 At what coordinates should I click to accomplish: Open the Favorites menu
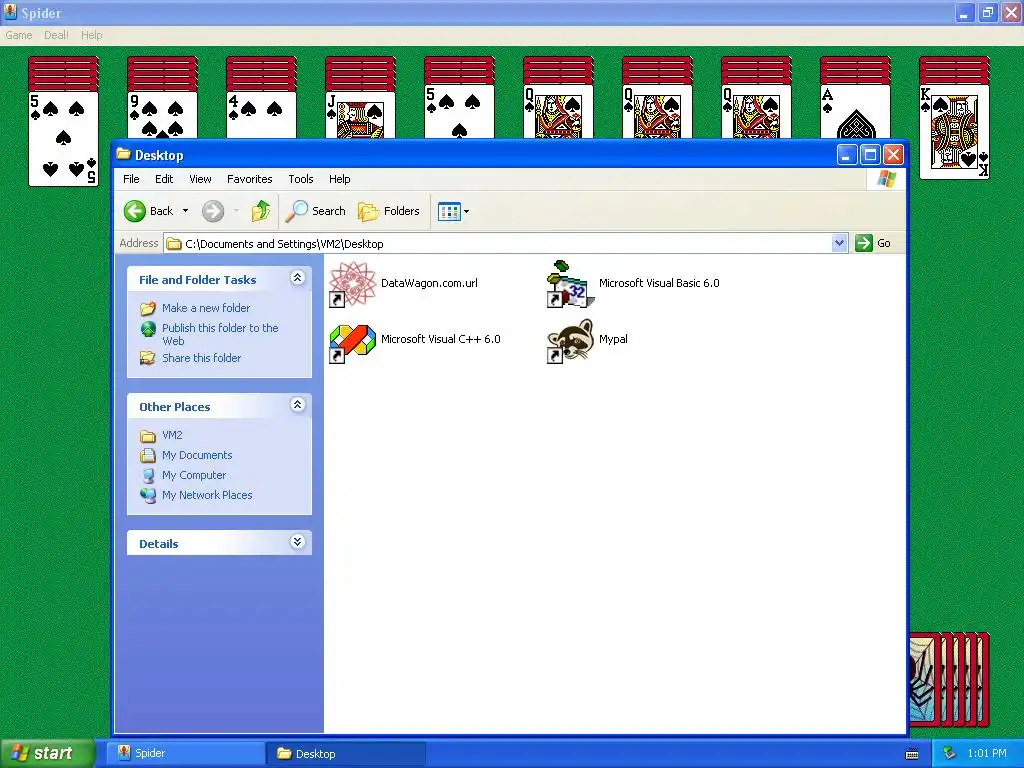(249, 179)
